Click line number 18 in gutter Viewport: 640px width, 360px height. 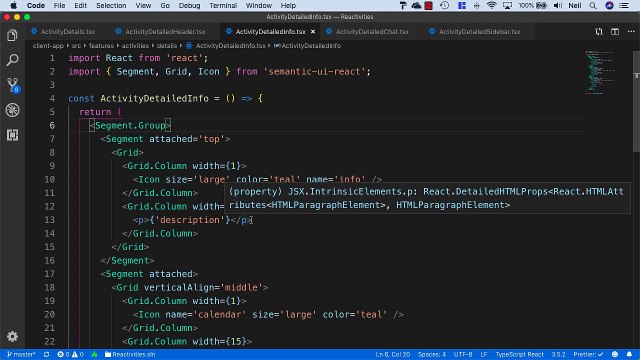click(x=49, y=287)
